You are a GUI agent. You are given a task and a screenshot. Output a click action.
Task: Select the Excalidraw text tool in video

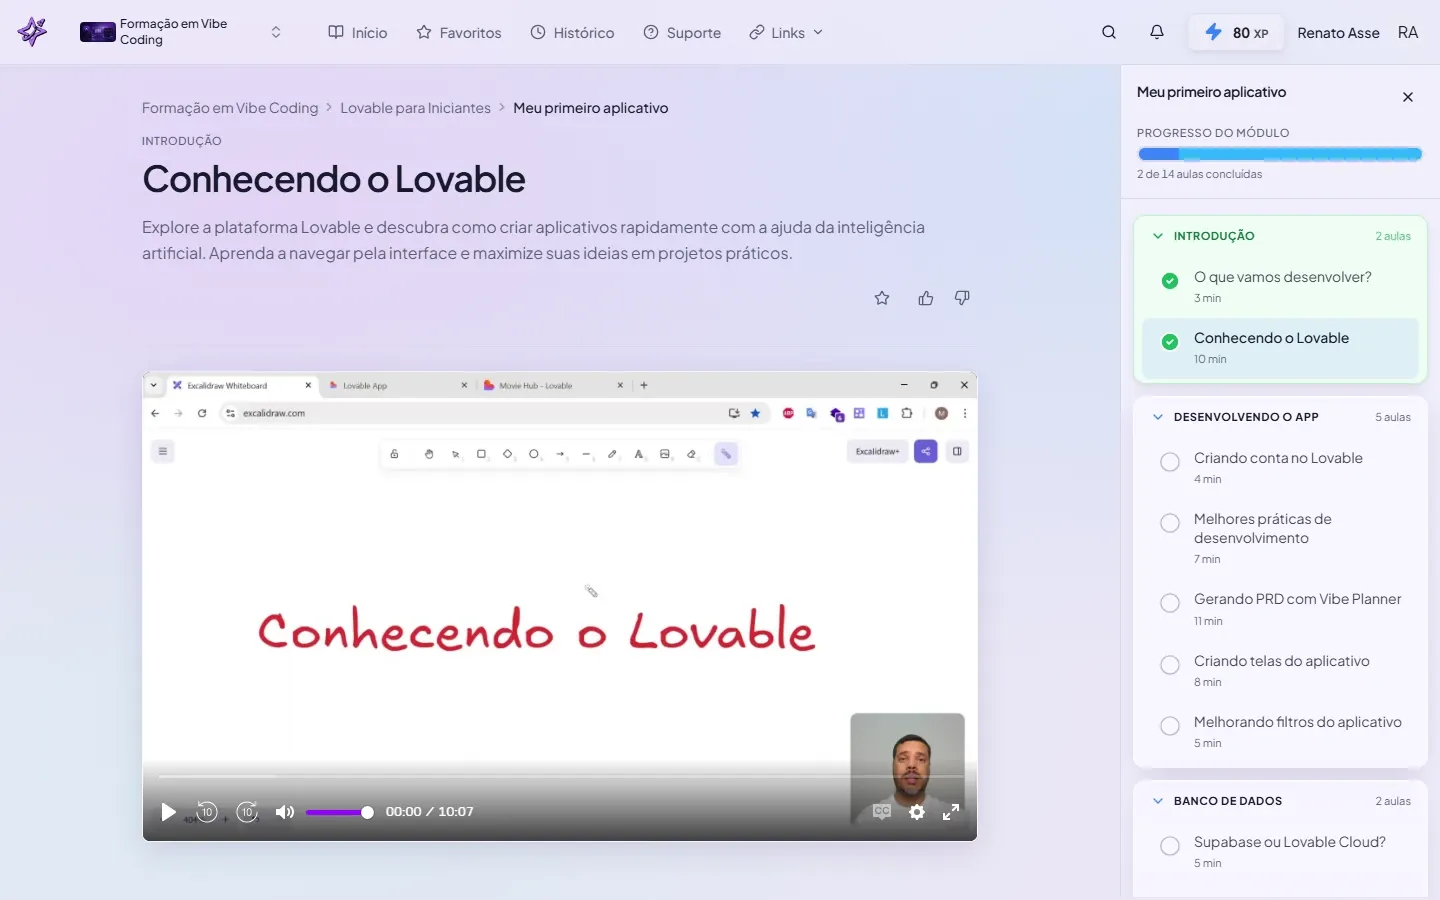(639, 454)
